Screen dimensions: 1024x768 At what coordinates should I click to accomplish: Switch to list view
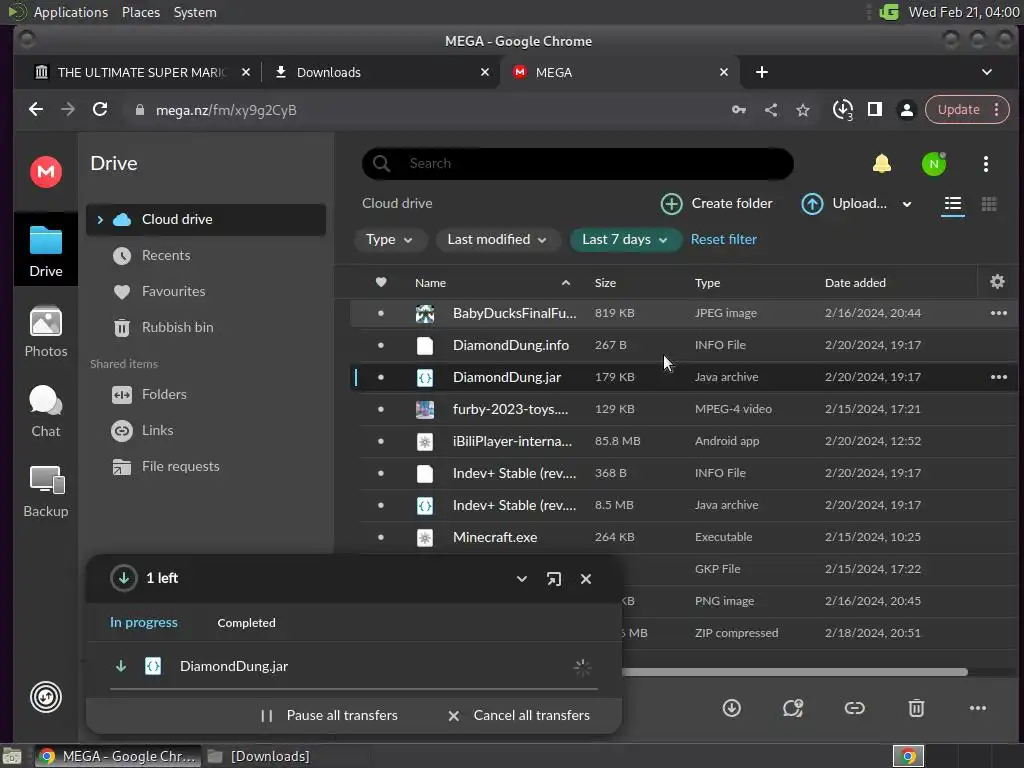(x=953, y=204)
